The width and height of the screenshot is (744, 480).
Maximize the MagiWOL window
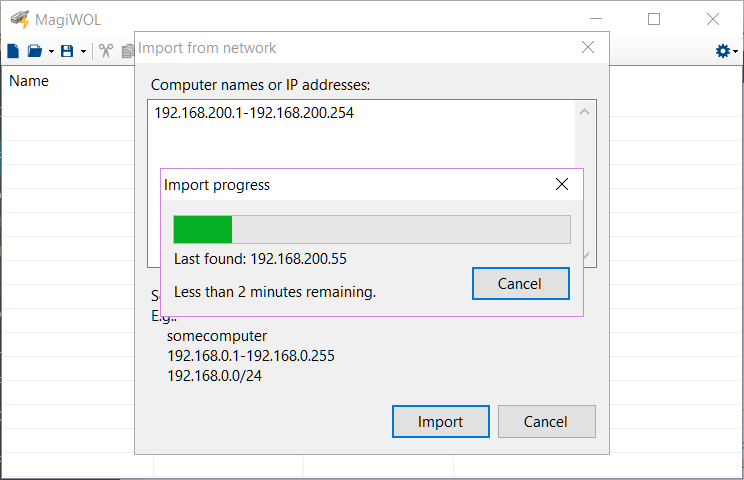(654, 19)
